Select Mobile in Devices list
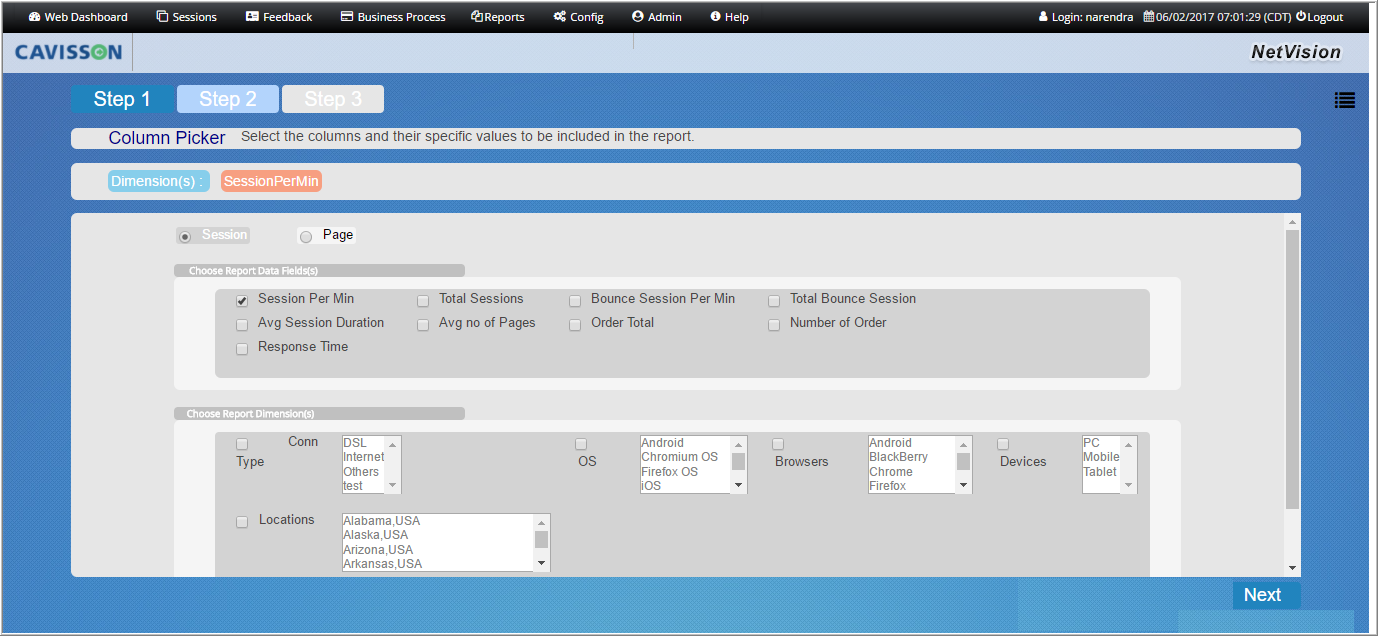The image size is (1378, 636). (1102, 457)
